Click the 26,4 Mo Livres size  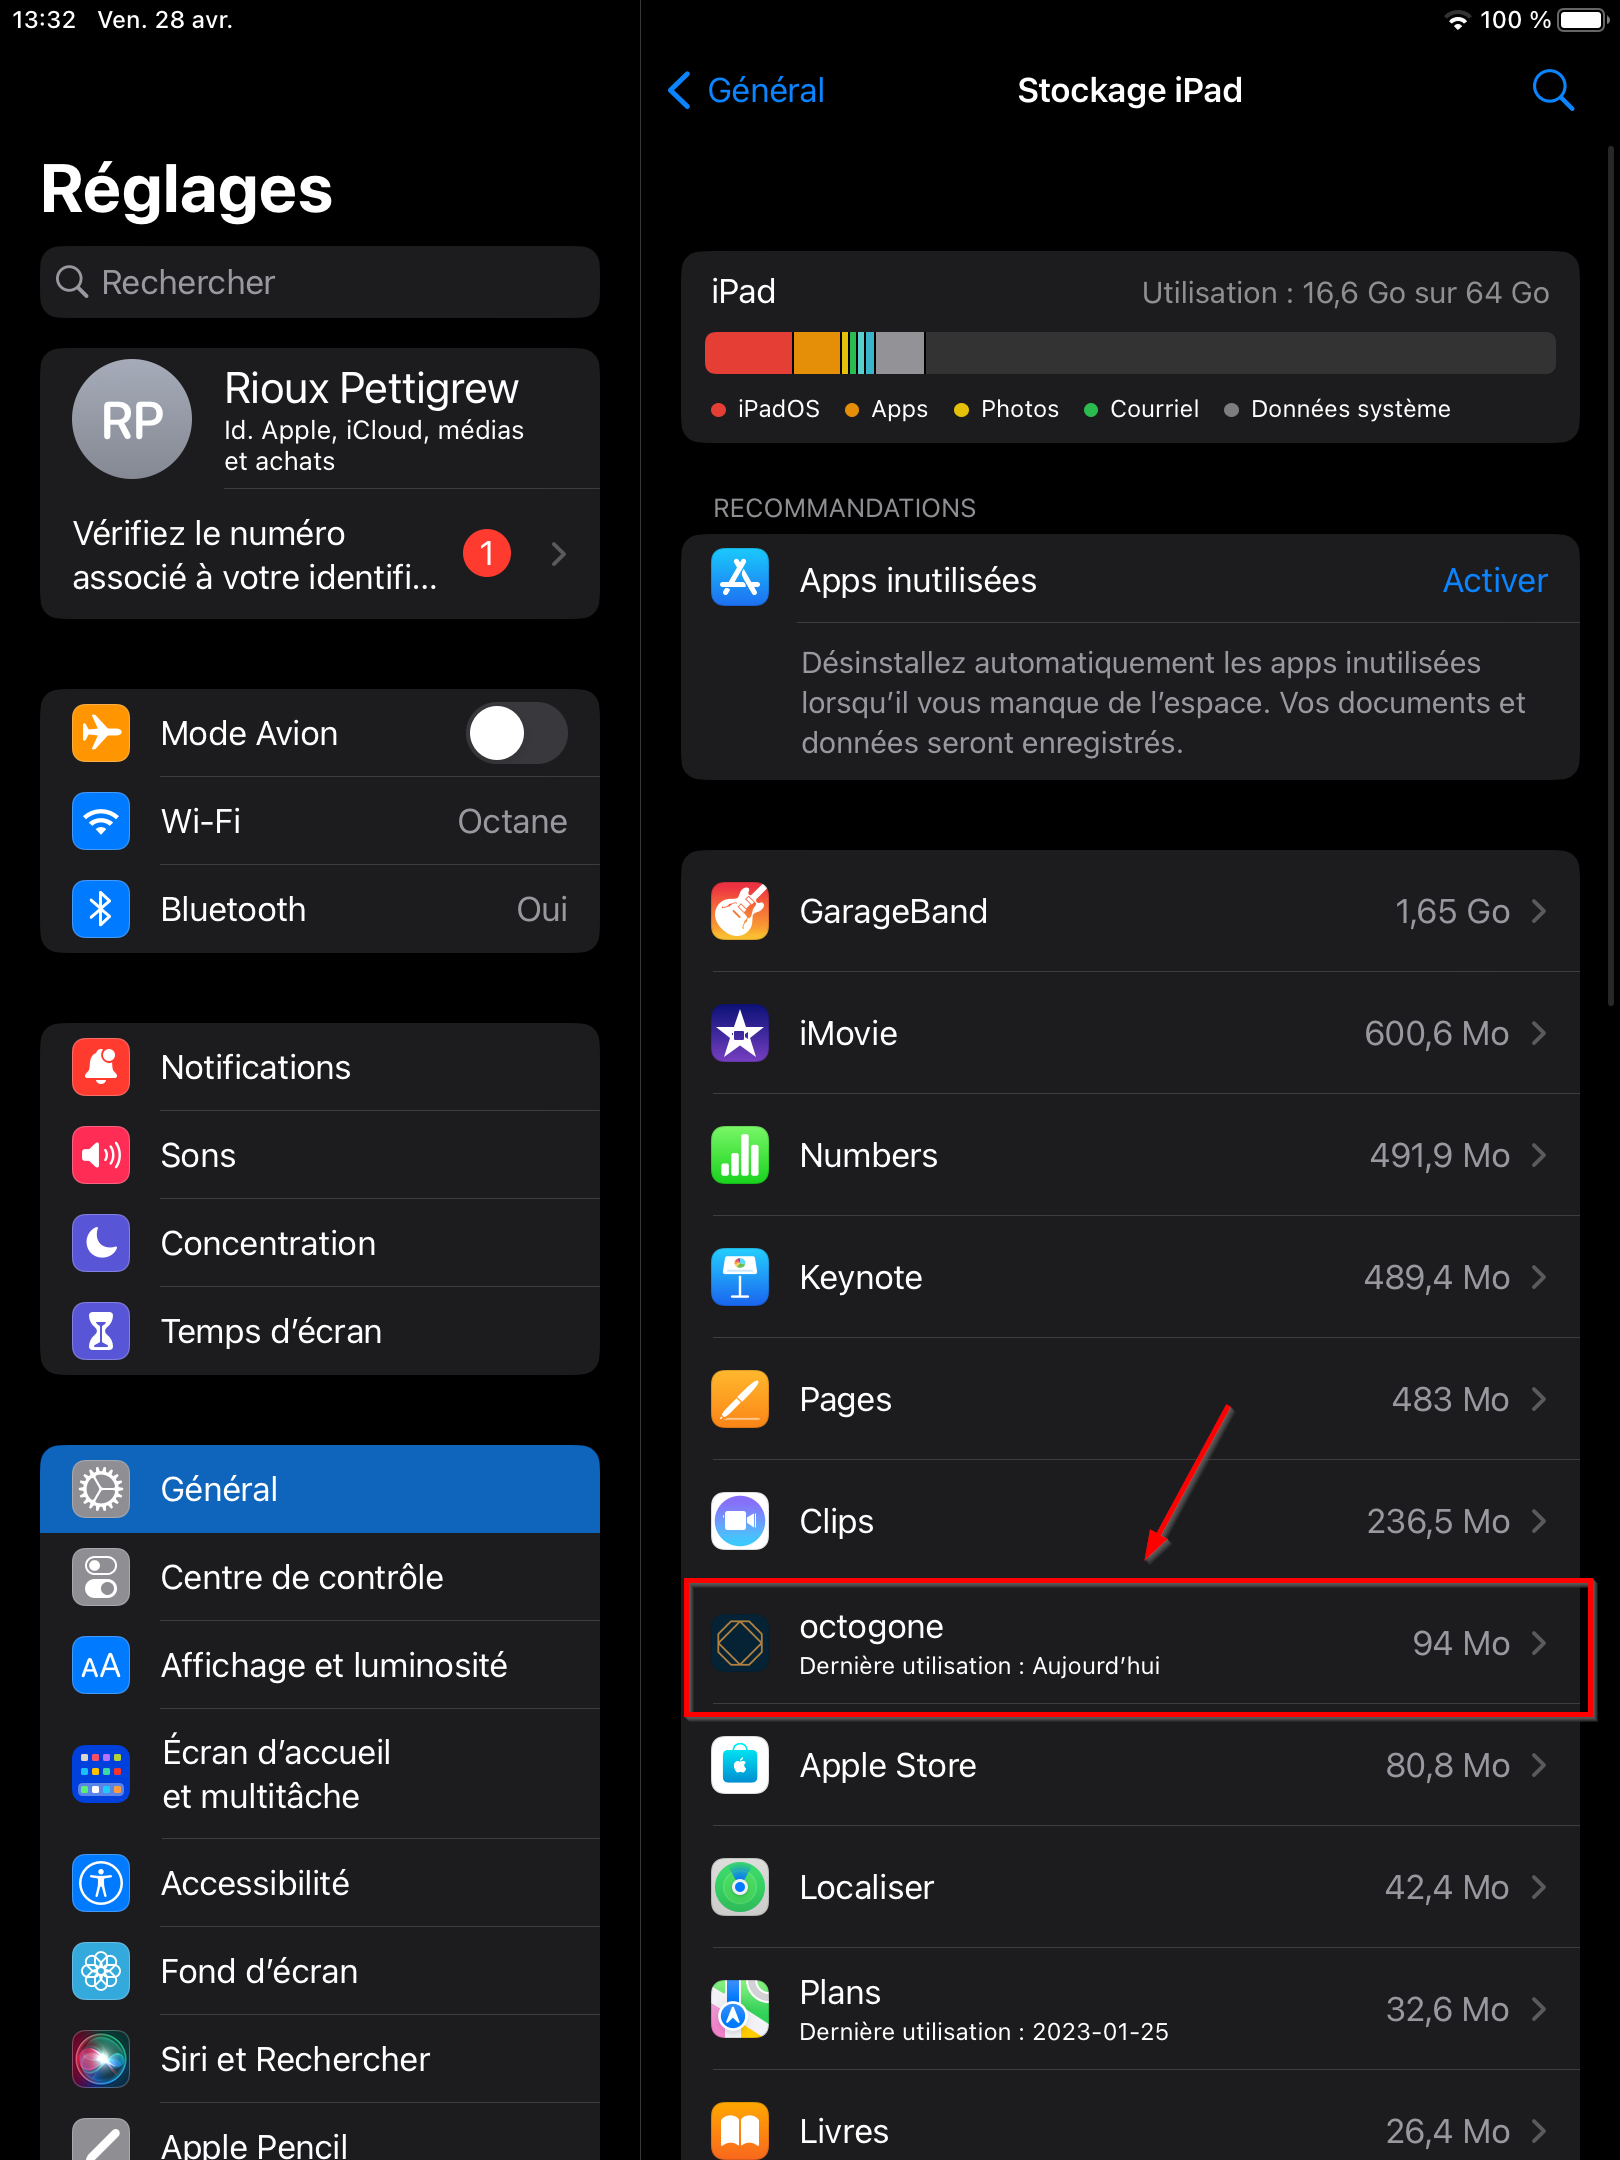click(1447, 2131)
